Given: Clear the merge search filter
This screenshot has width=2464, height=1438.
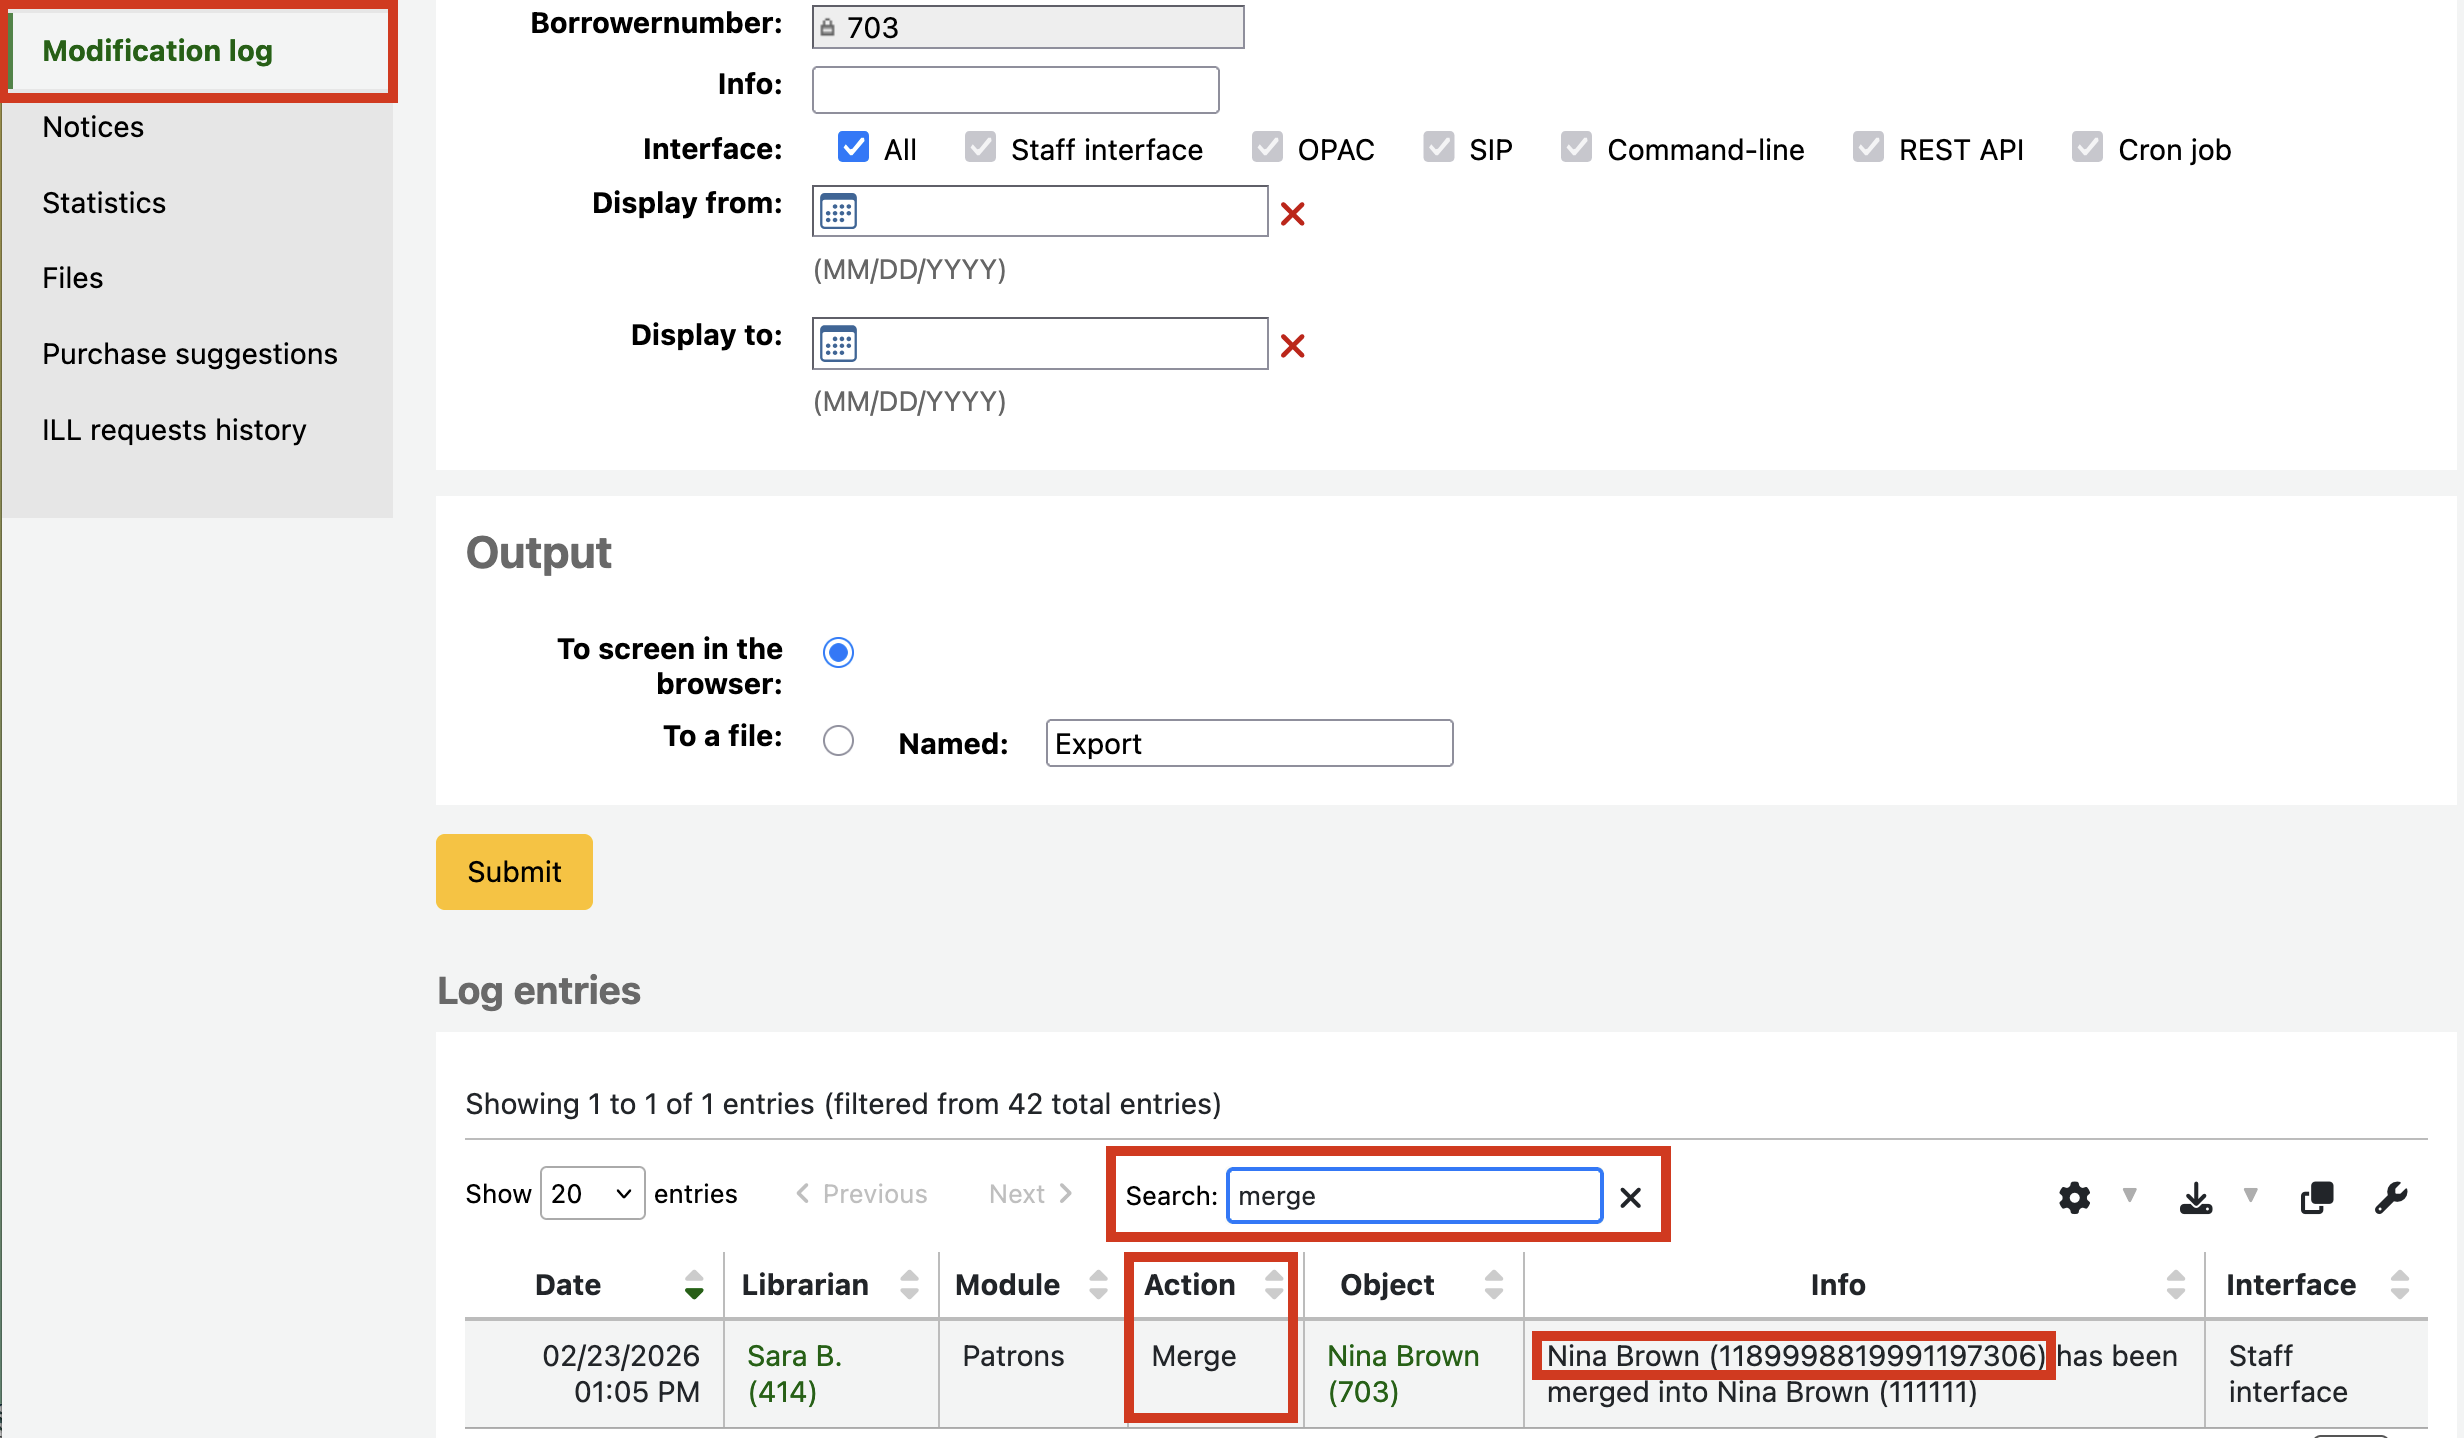Looking at the screenshot, I should click(1630, 1197).
